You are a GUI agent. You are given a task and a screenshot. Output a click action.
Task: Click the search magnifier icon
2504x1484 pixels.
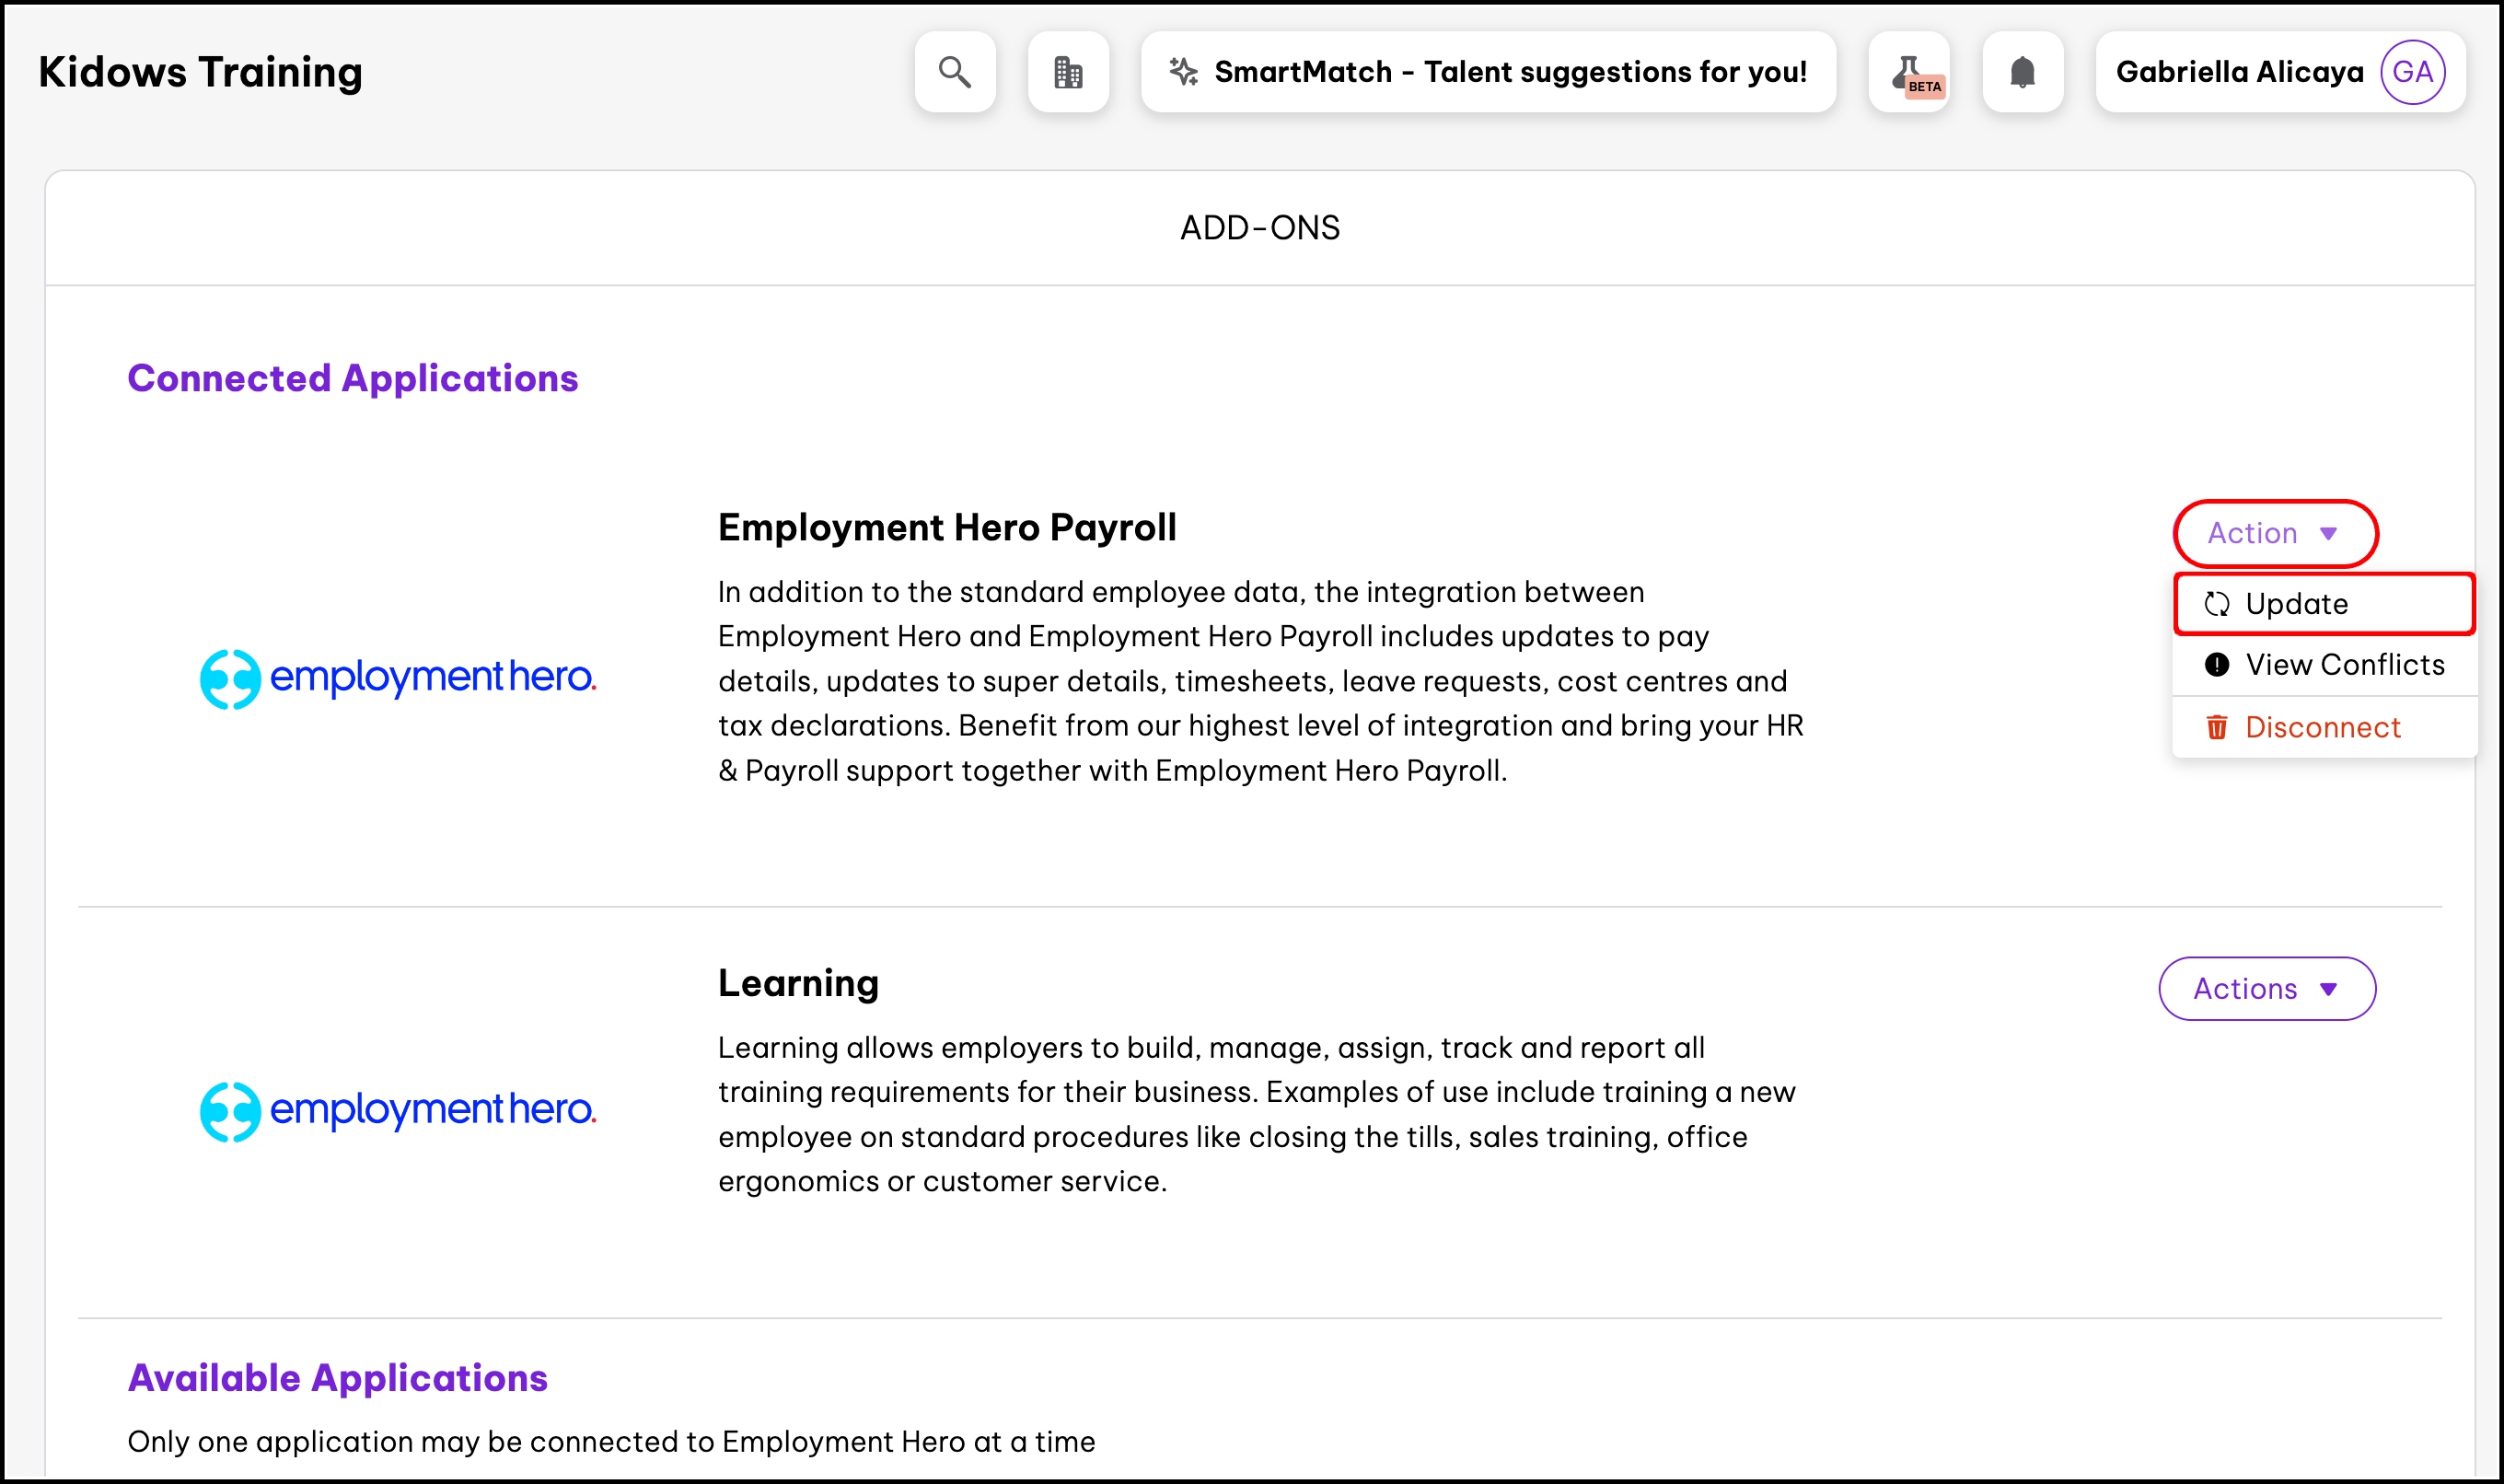954,72
